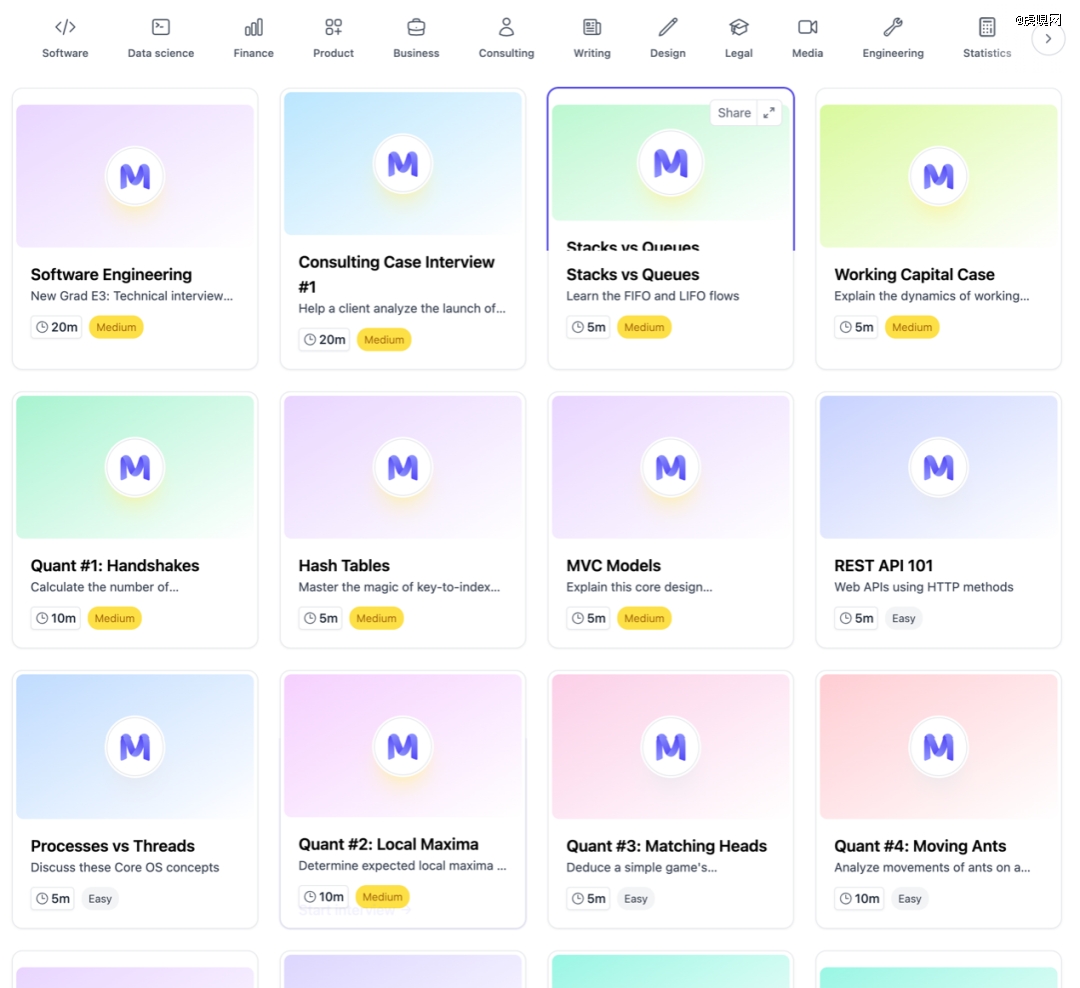Click the Engineering wrench icon
The width and height of the screenshot is (1080, 988).
click(x=893, y=28)
